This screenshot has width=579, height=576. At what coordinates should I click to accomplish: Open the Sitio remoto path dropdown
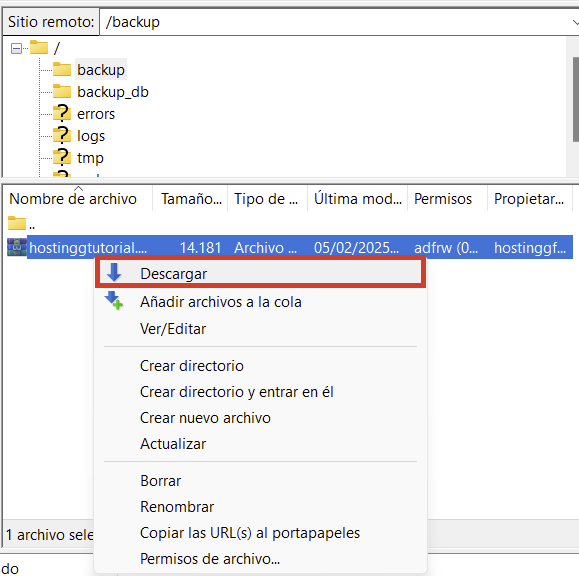(x=575, y=22)
